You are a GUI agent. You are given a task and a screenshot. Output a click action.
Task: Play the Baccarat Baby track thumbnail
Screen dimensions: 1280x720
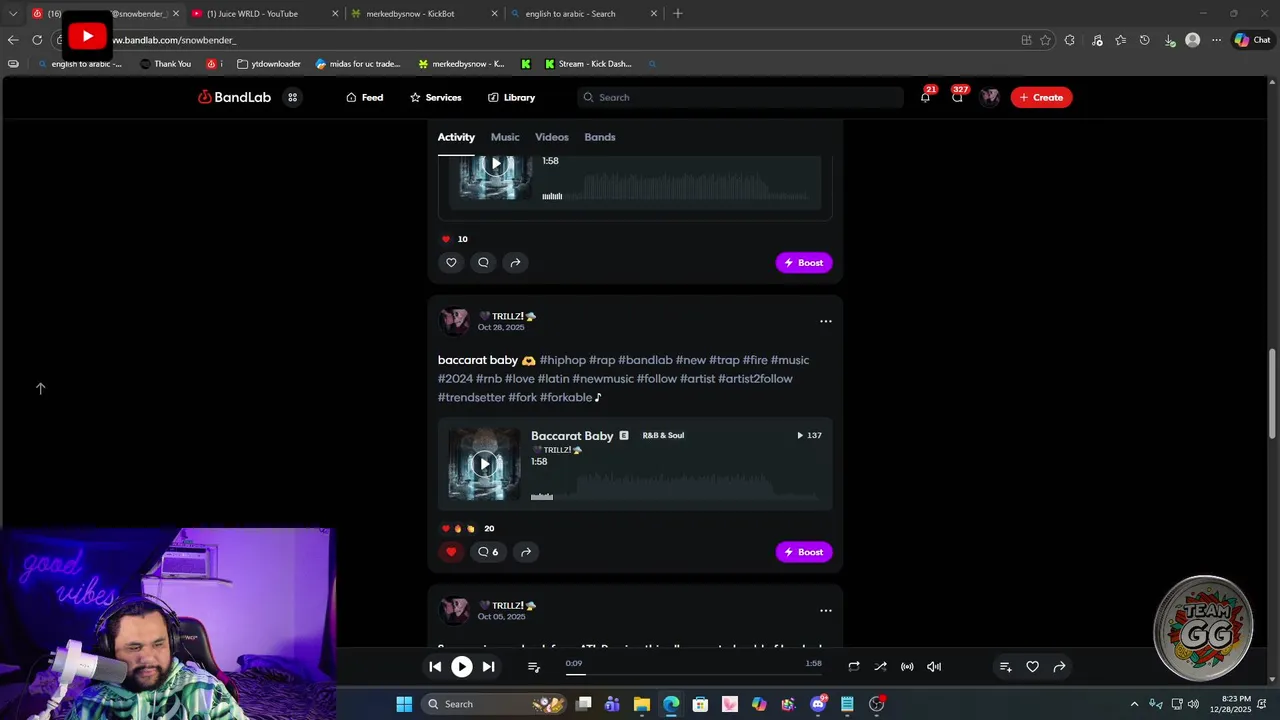(484, 464)
